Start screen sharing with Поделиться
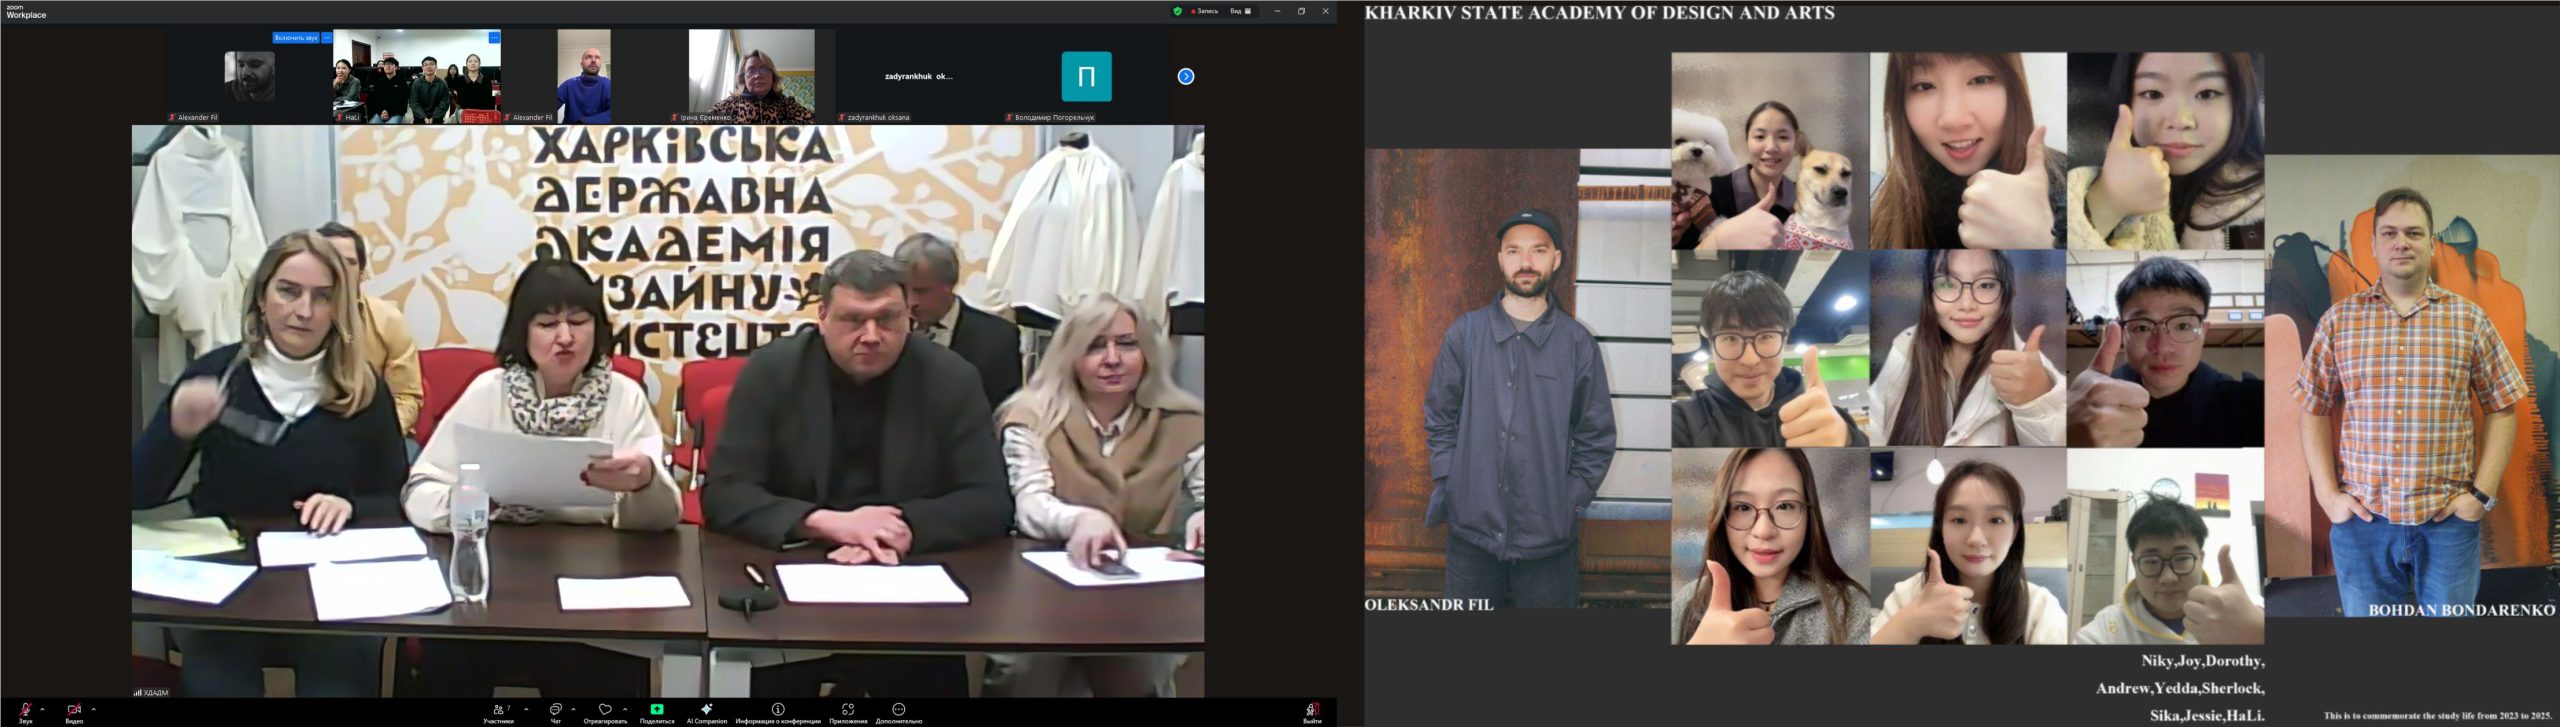 pos(657,710)
